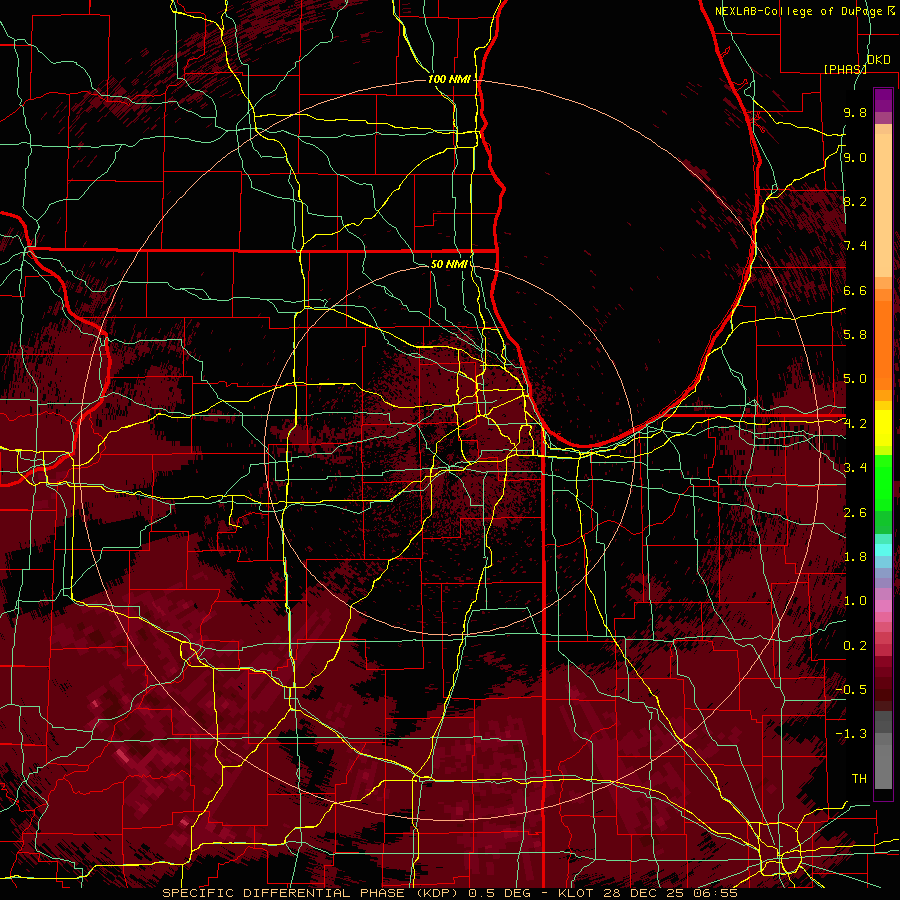Click the 1.0 value on the color scale
Screen dimensions: 900x900
tap(855, 601)
